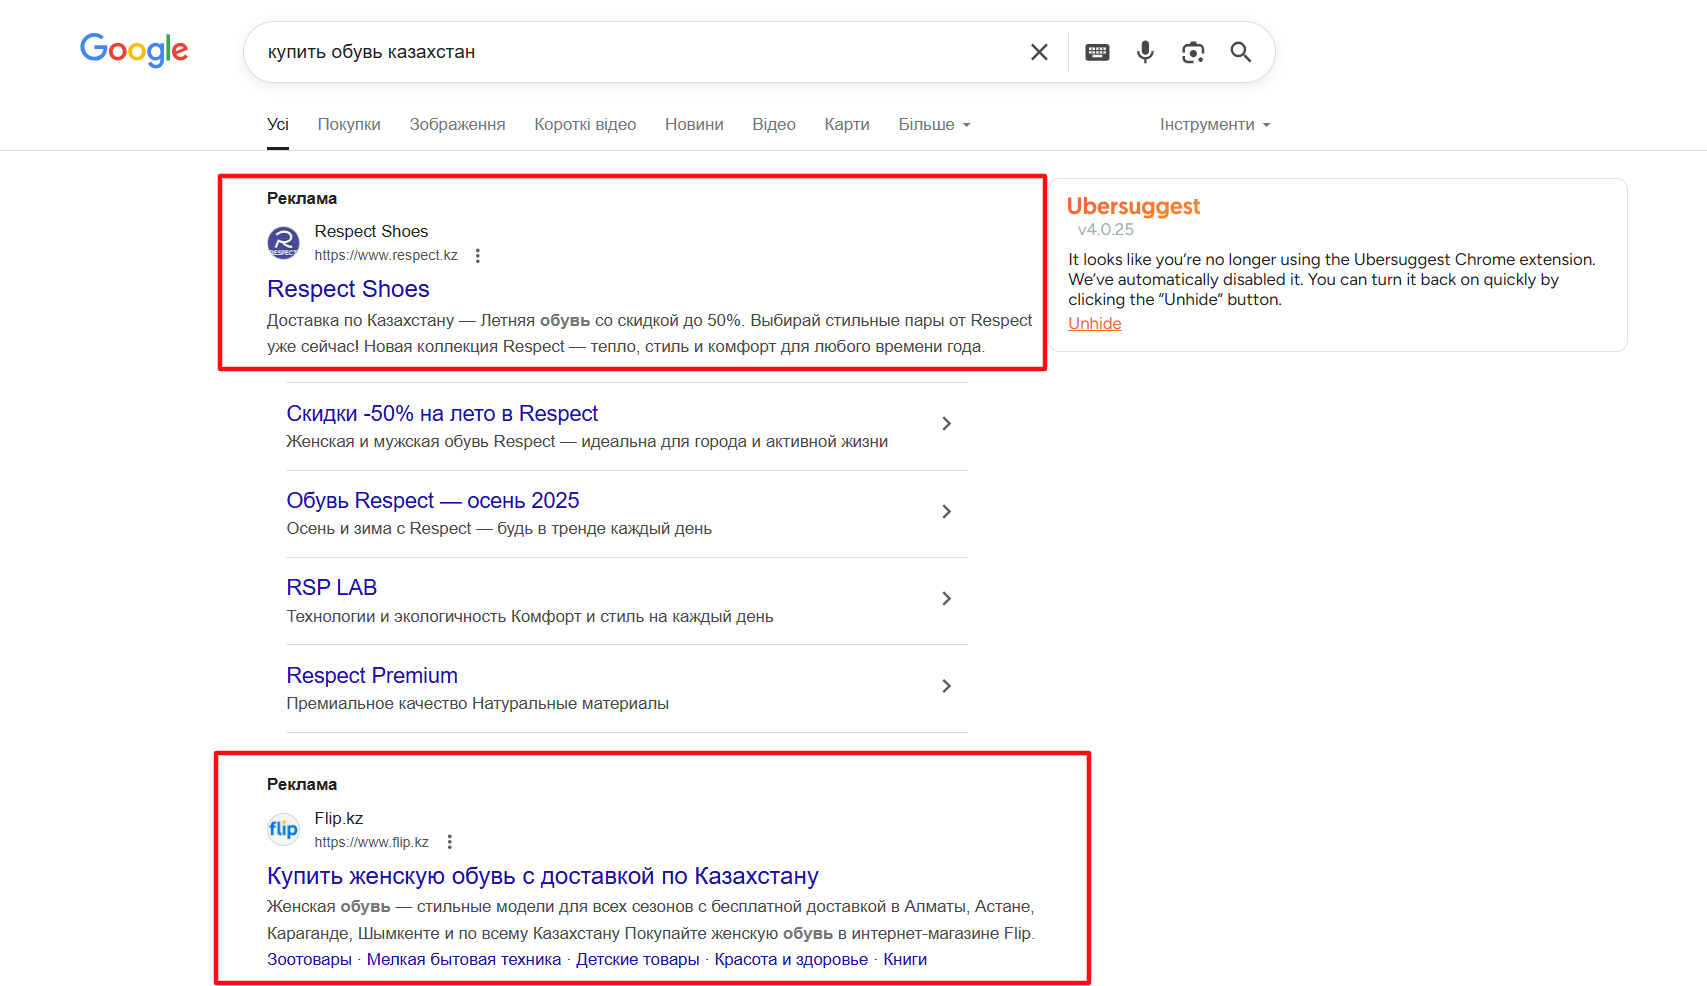This screenshot has height=986, width=1707.
Task: Open three-dot menu next to flip.kz
Action: pyautogui.click(x=450, y=842)
